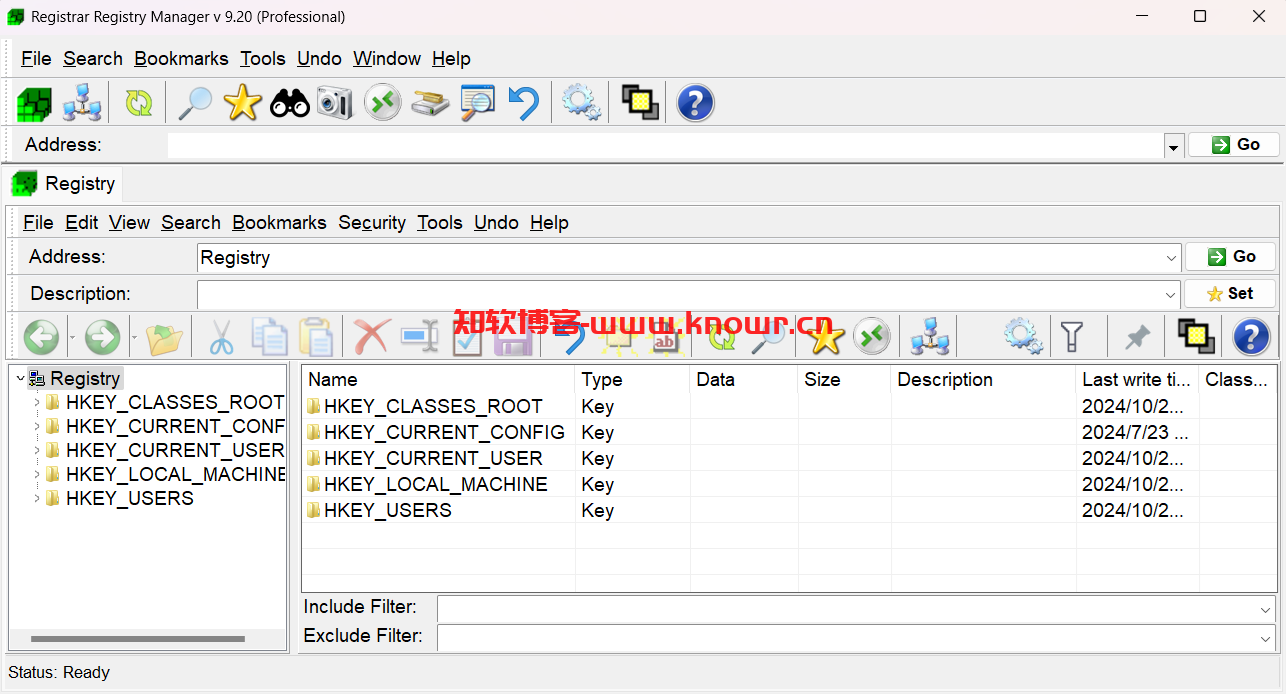Collapse the Registry root node
The height and width of the screenshot is (694, 1286).
[20, 379]
